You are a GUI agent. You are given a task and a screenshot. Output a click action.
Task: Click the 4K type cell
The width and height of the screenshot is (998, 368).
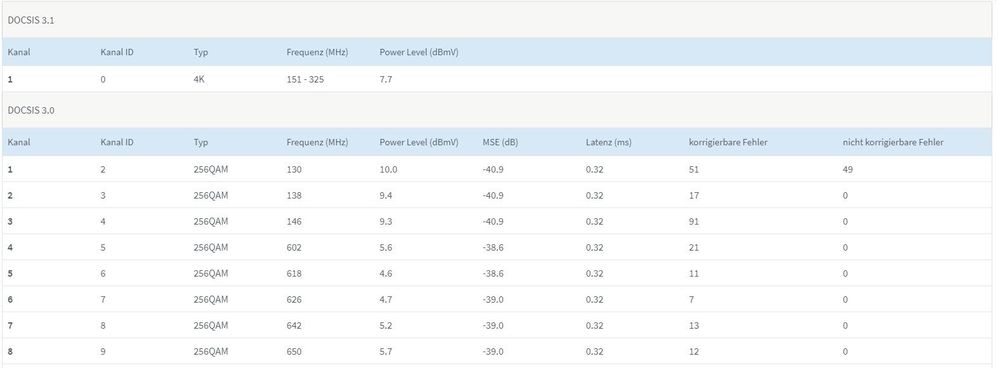click(x=199, y=80)
